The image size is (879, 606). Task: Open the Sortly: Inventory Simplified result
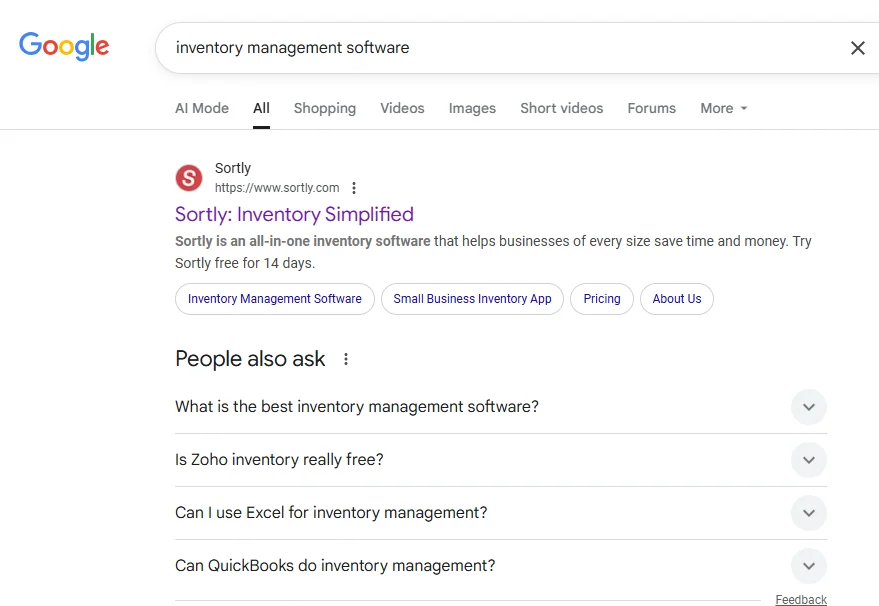tap(294, 214)
